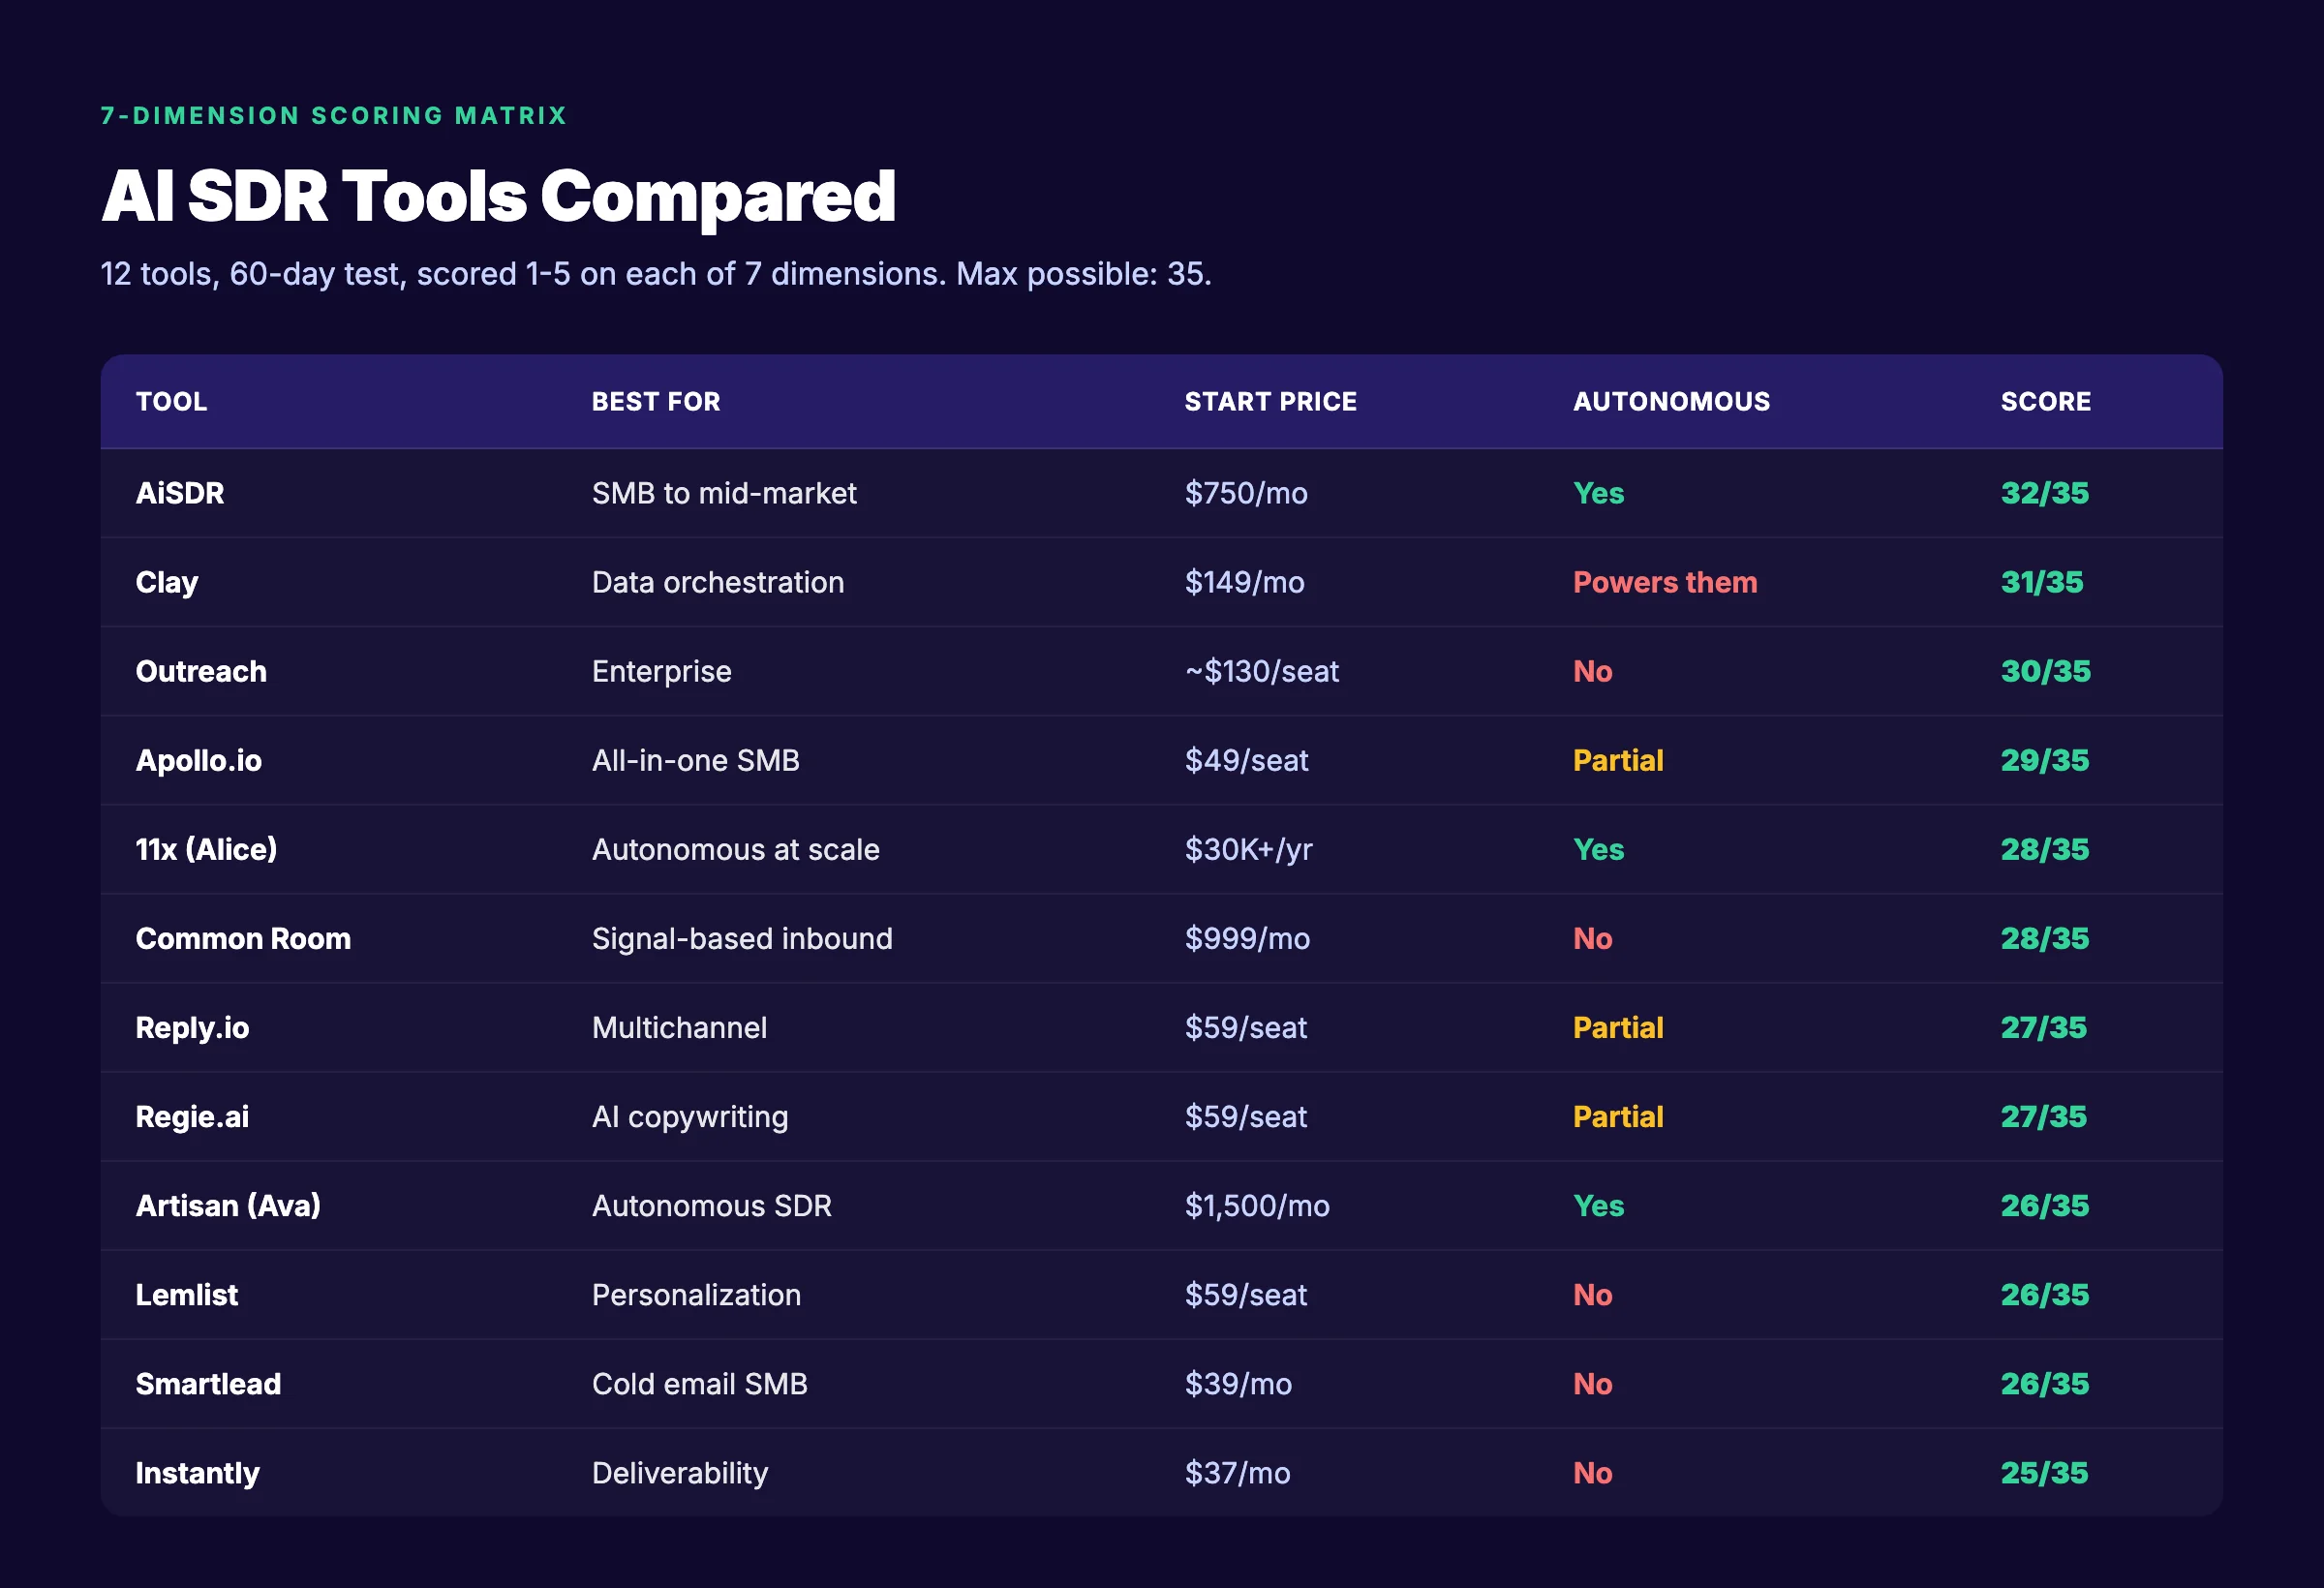Click the 25/35 score
The height and width of the screenshot is (1588, 2324).
[x=2044, y=1473]
